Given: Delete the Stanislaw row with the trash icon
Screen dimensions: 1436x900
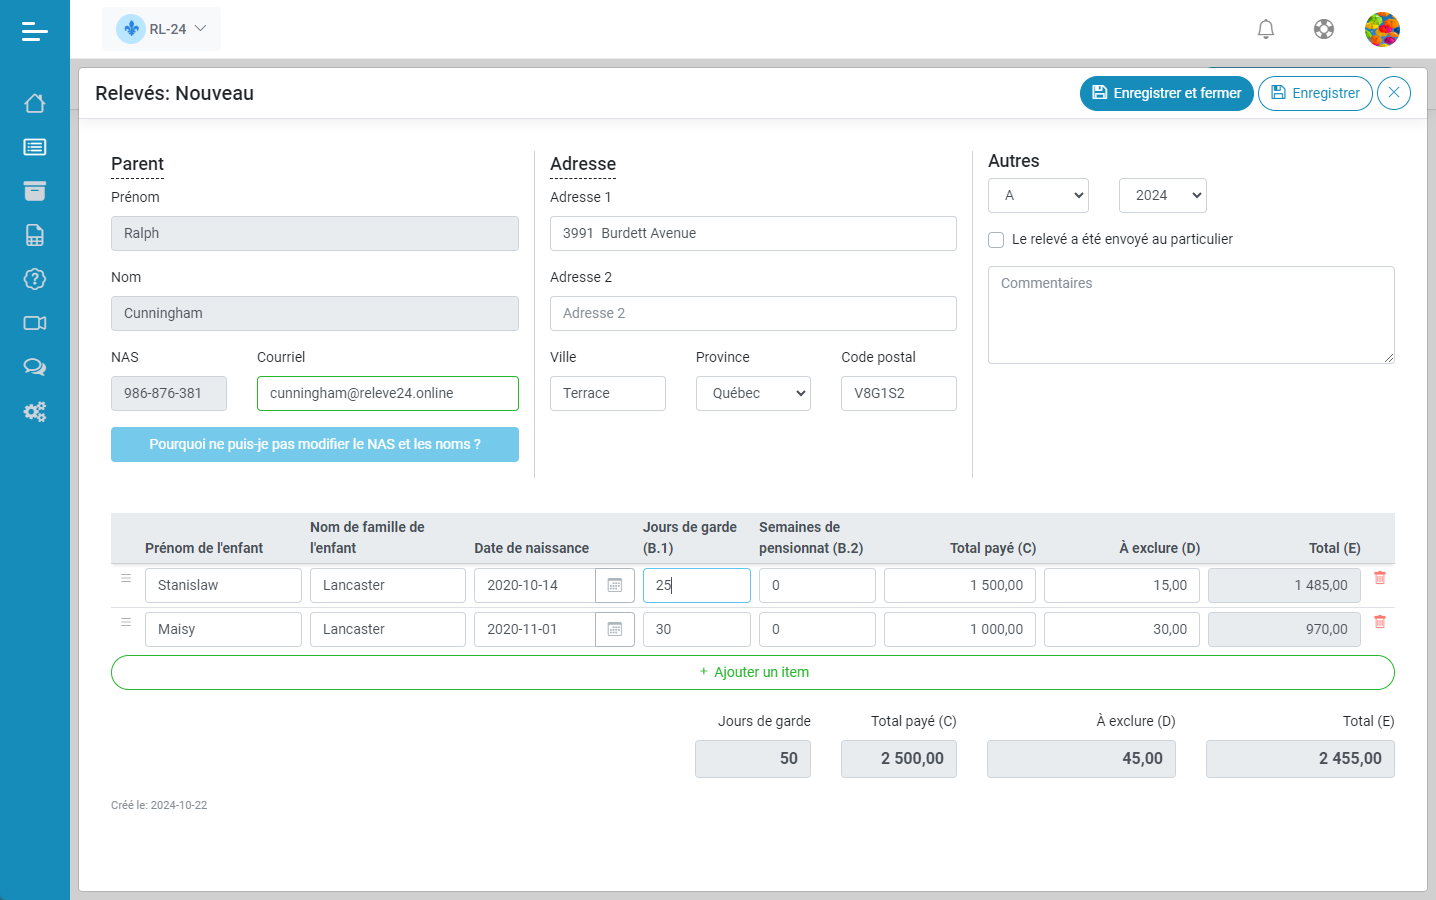Looking at the screenshot, I should click(1380, 578).
